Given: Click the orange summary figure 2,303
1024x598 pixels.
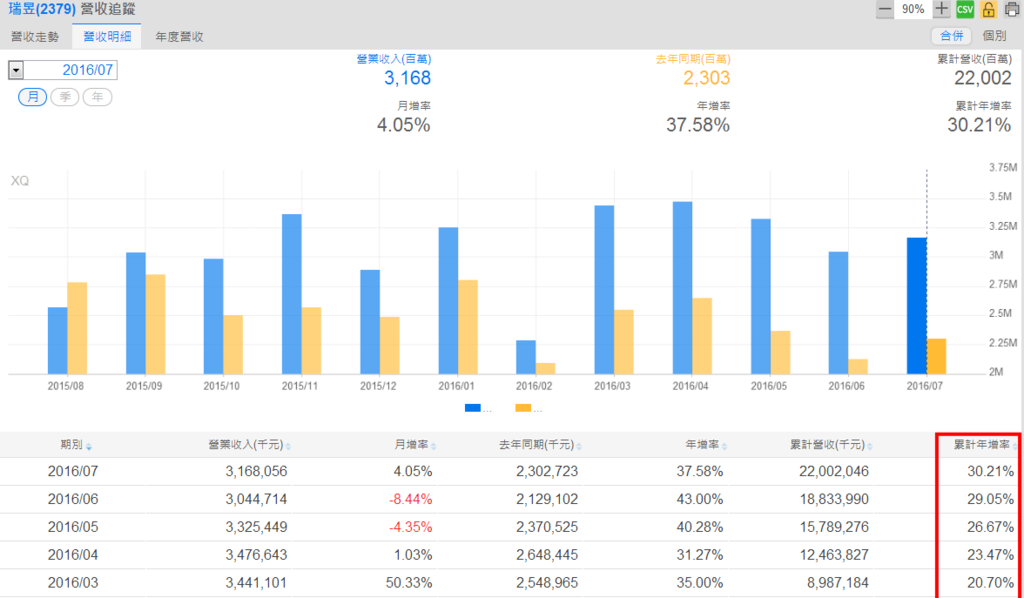Looking at the screenshot, I should (707, 78).
